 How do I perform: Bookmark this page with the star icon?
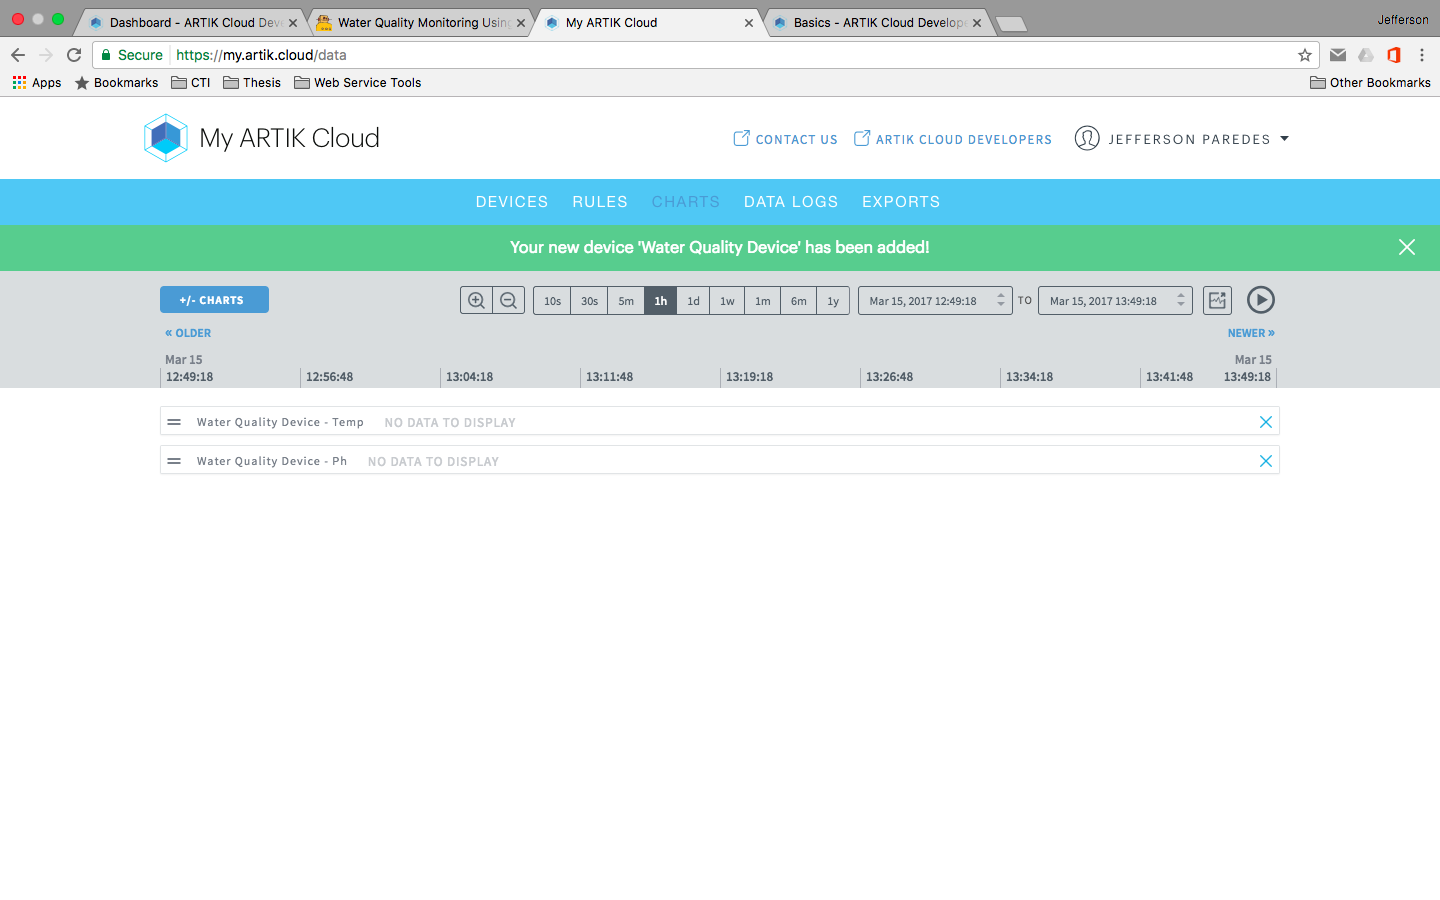[1304, 55]
